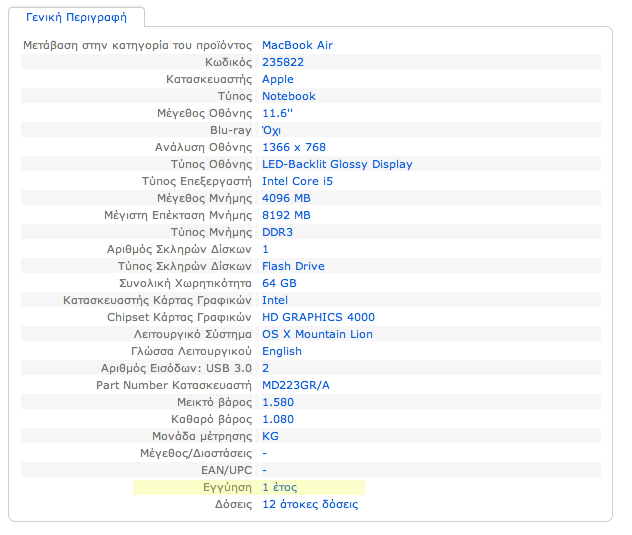Screen dimensions: 632x535
Task: Click the Ανάλυση Οθόνης label
Action: pos(204,147)
